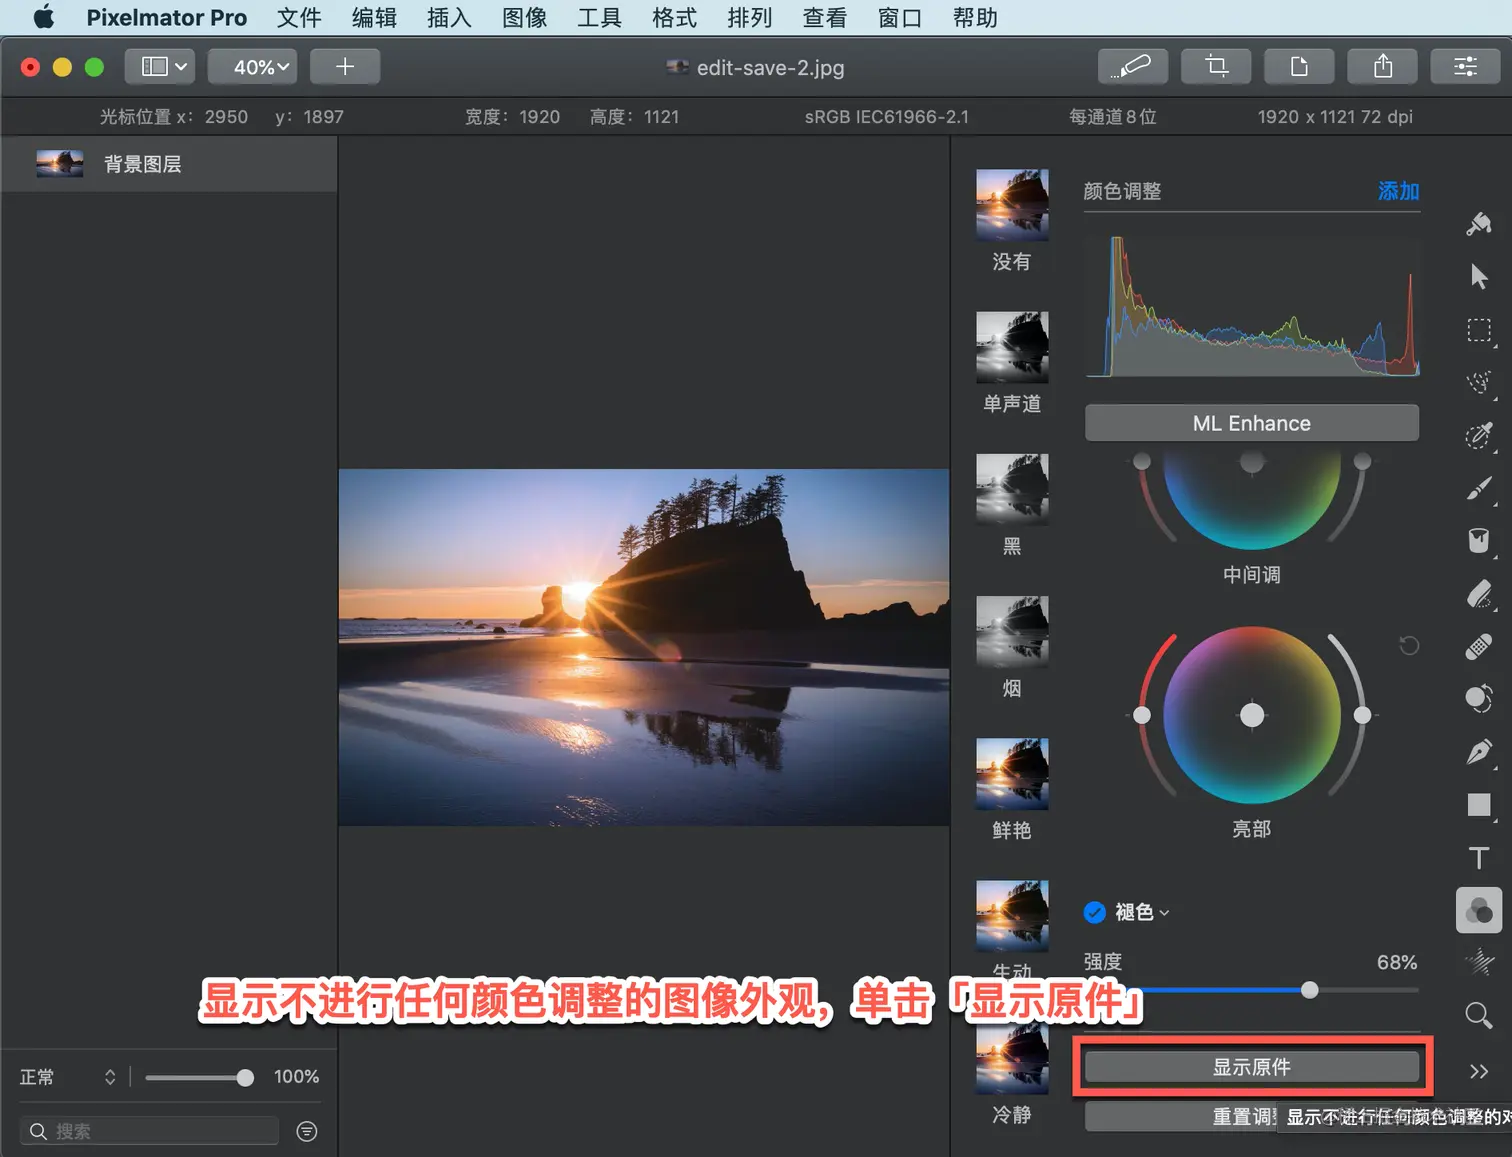Click the 显示原件 button
This screenshot has height=1157, width=1512.
tap(1252, 1067)
